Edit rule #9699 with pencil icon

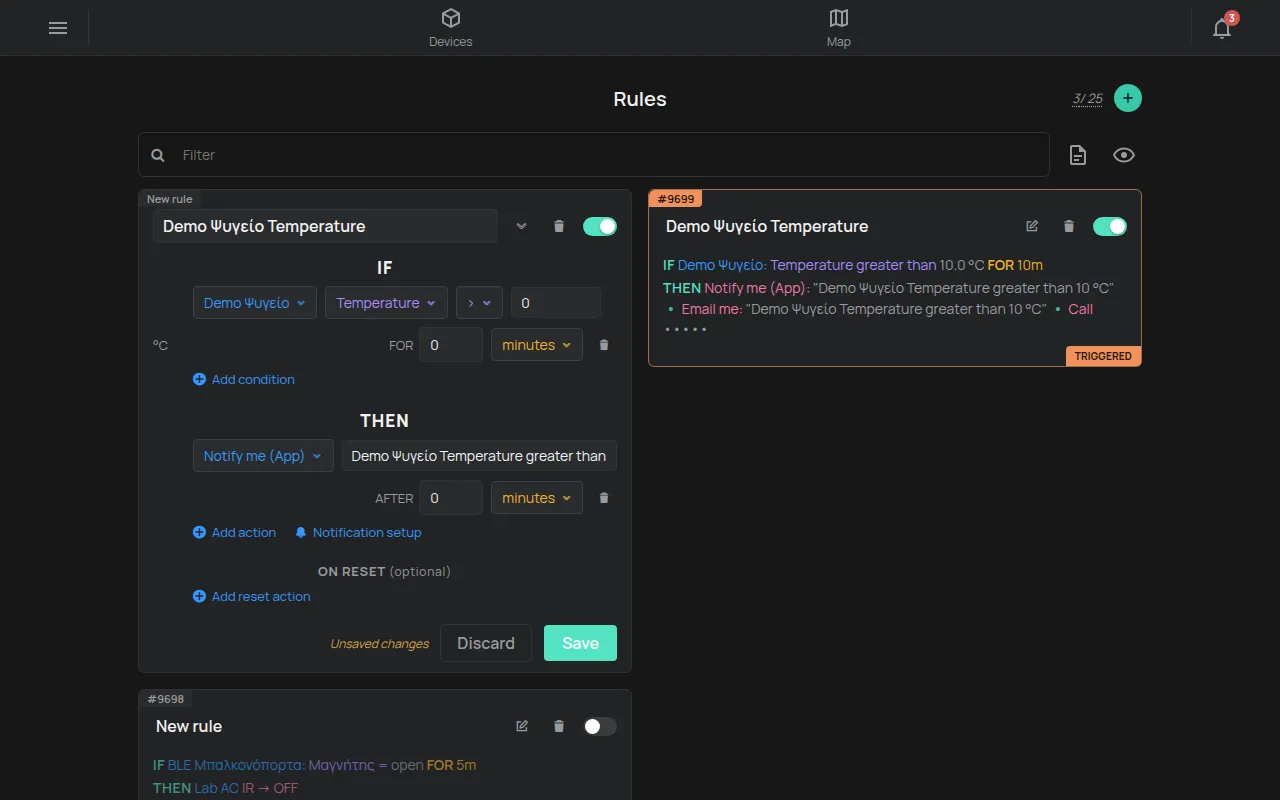coord(1032,226)
